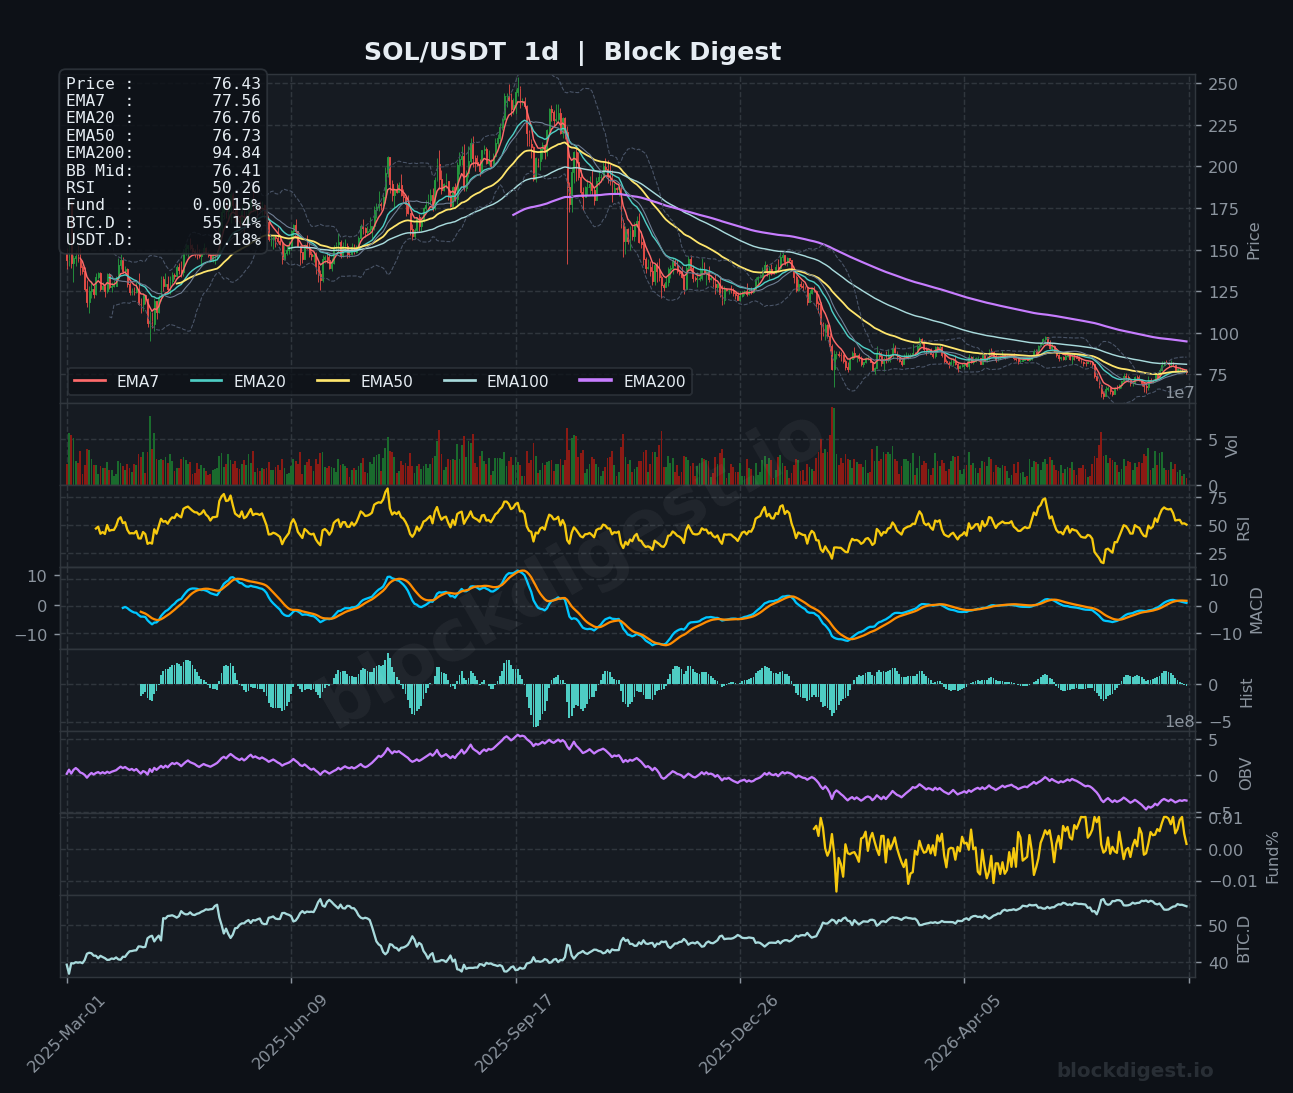The height and width of the screenshot is (1093, 1293).
Task: Click the "OBV" axis label
Action: coord(1245,774)
